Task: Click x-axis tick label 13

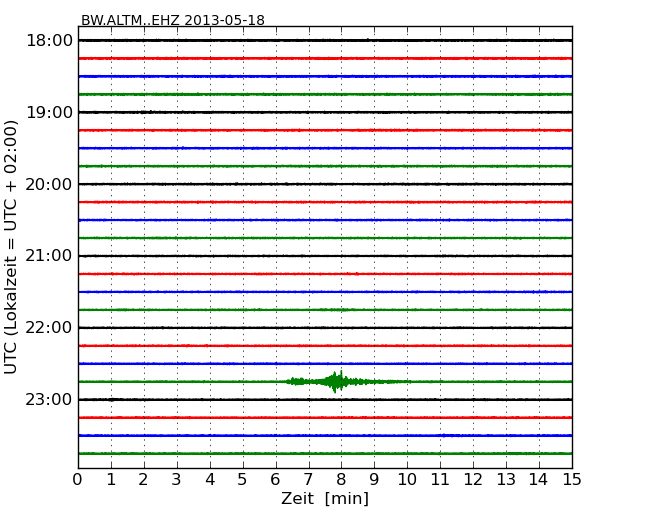Action: pos(506,479)
